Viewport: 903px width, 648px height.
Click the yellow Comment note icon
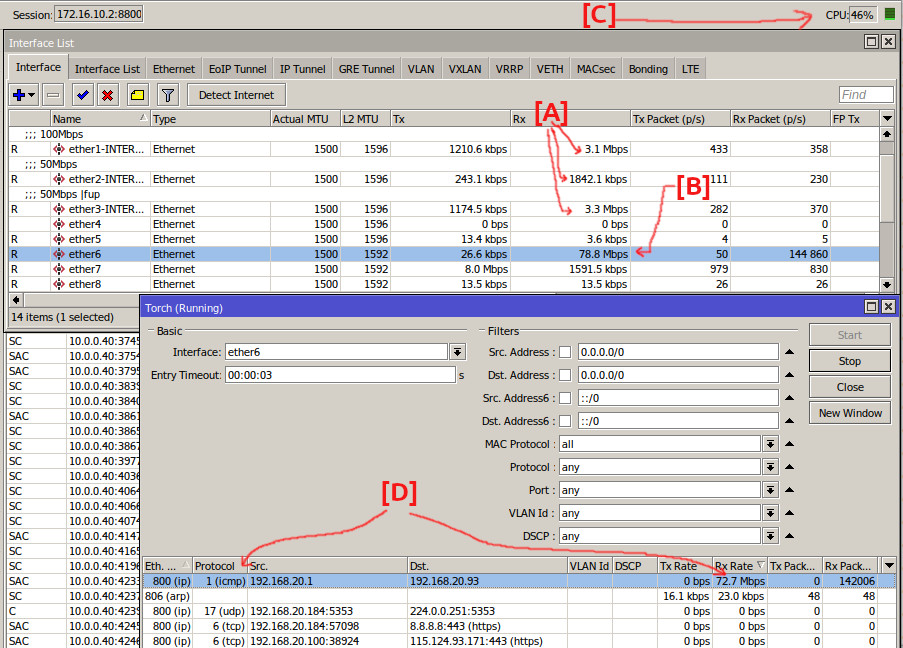[x=138, y=95]
